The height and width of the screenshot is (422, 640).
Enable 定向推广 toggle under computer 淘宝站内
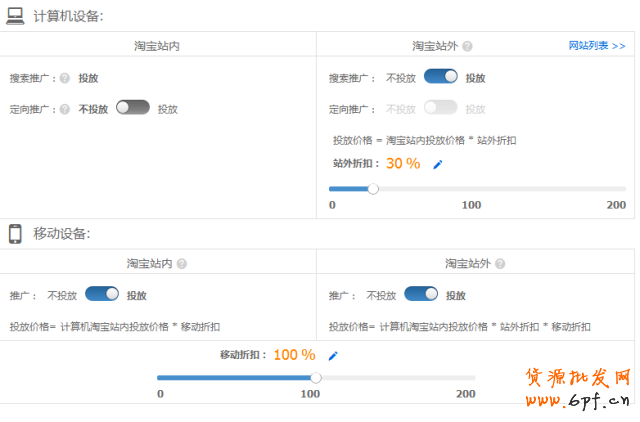(x=132, y=108)
